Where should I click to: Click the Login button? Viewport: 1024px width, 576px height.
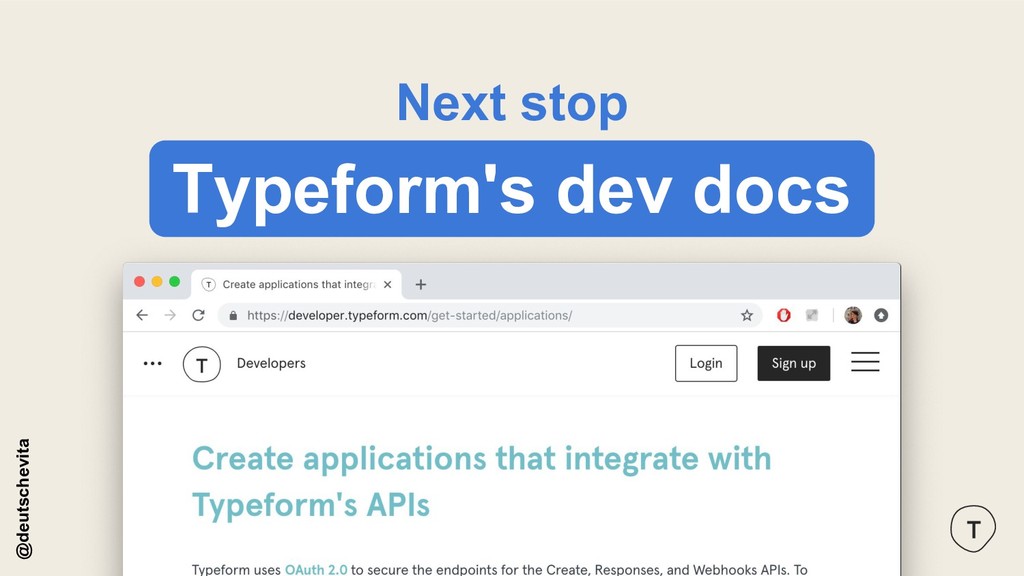706,363
